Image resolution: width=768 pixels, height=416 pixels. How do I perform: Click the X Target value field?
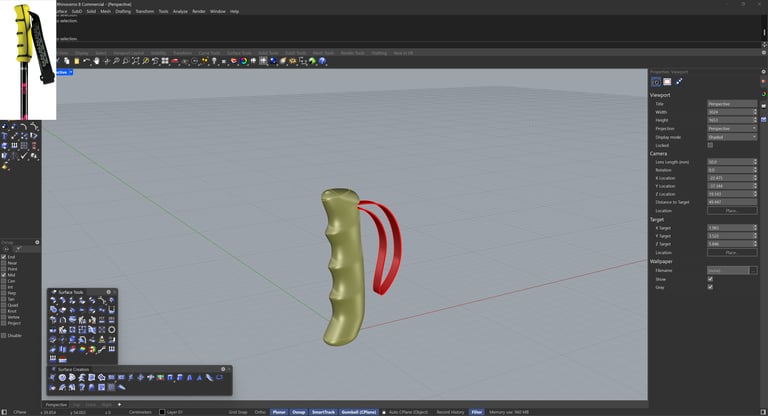[730, 228]
